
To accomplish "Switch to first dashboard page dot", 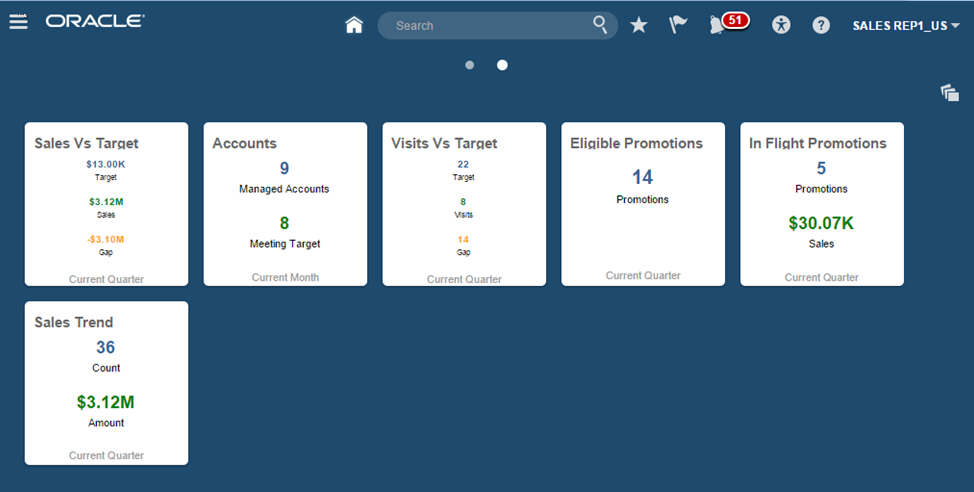I will pos(470,65).
